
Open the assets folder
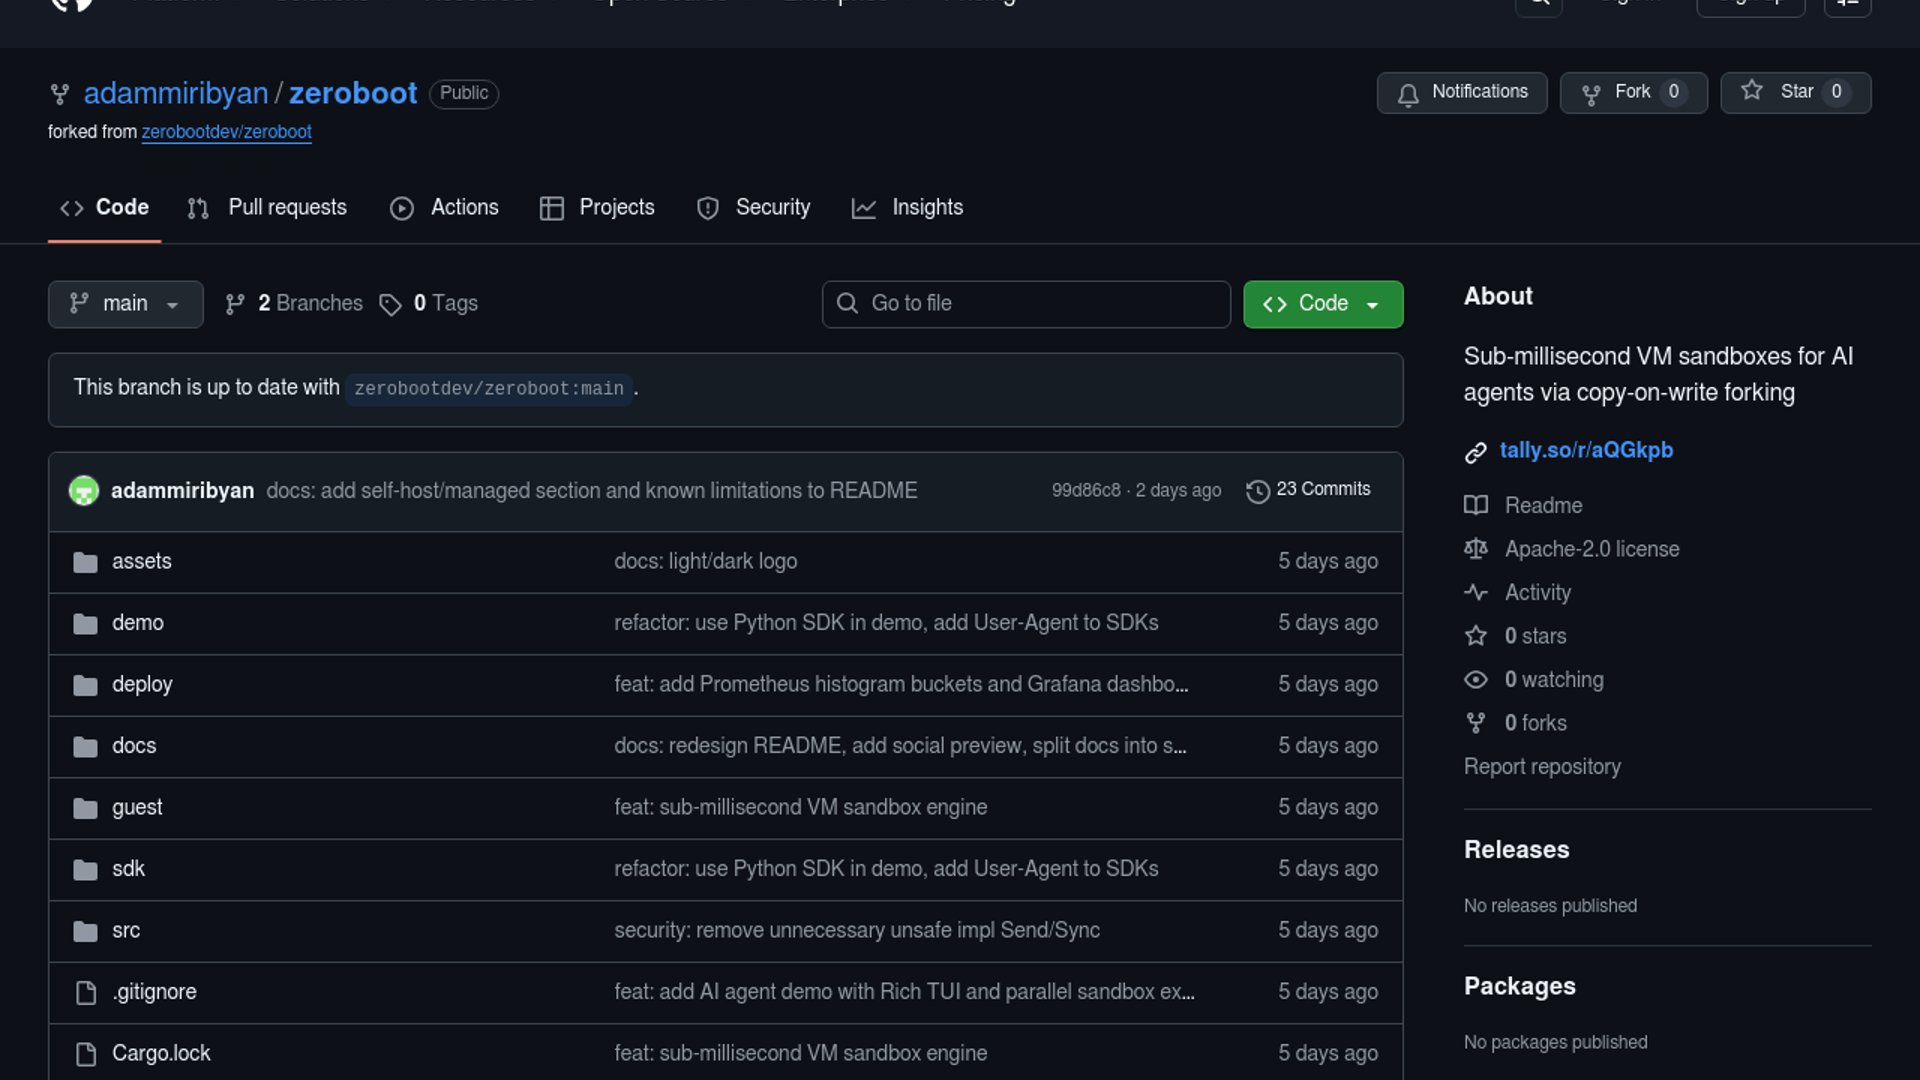point(141,562)
